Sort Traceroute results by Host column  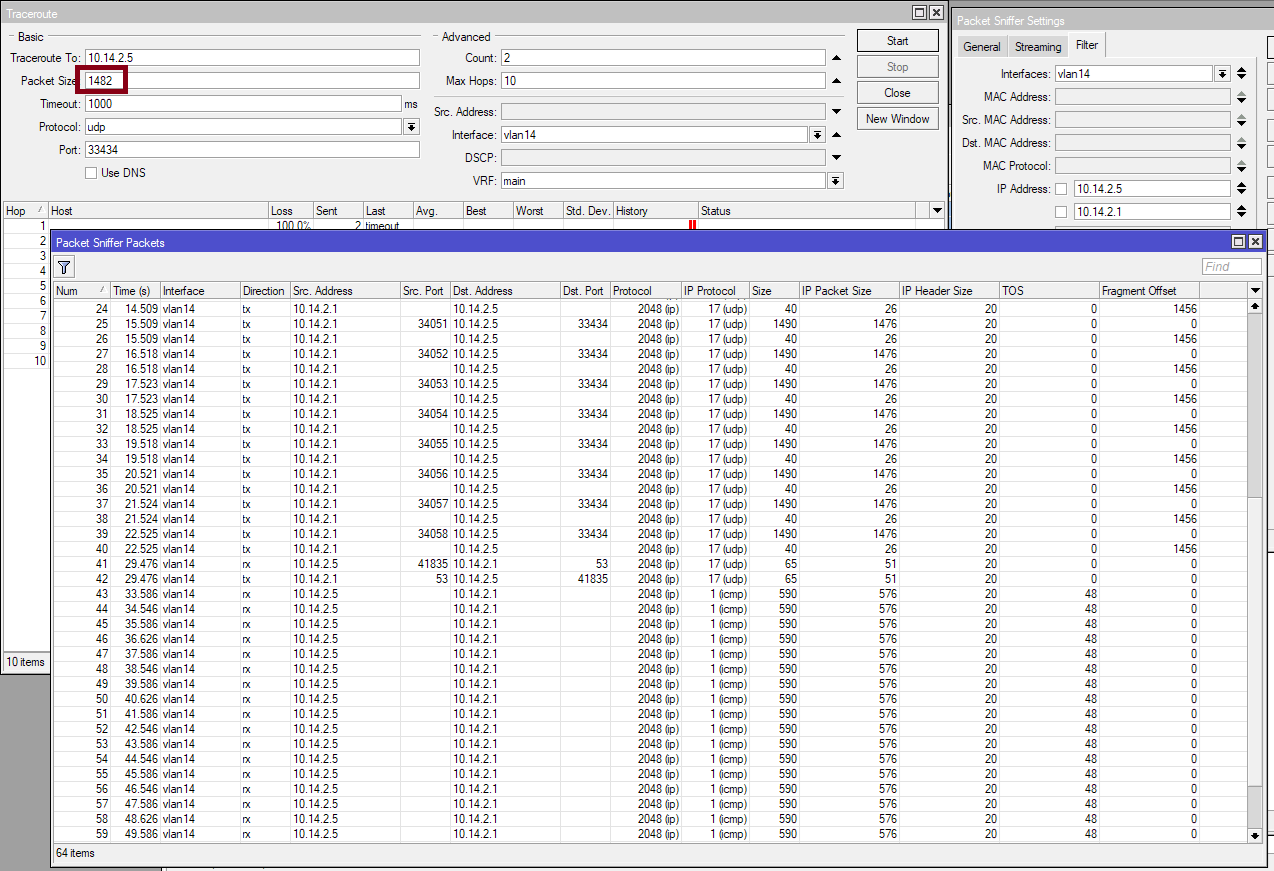click(158, 211)
